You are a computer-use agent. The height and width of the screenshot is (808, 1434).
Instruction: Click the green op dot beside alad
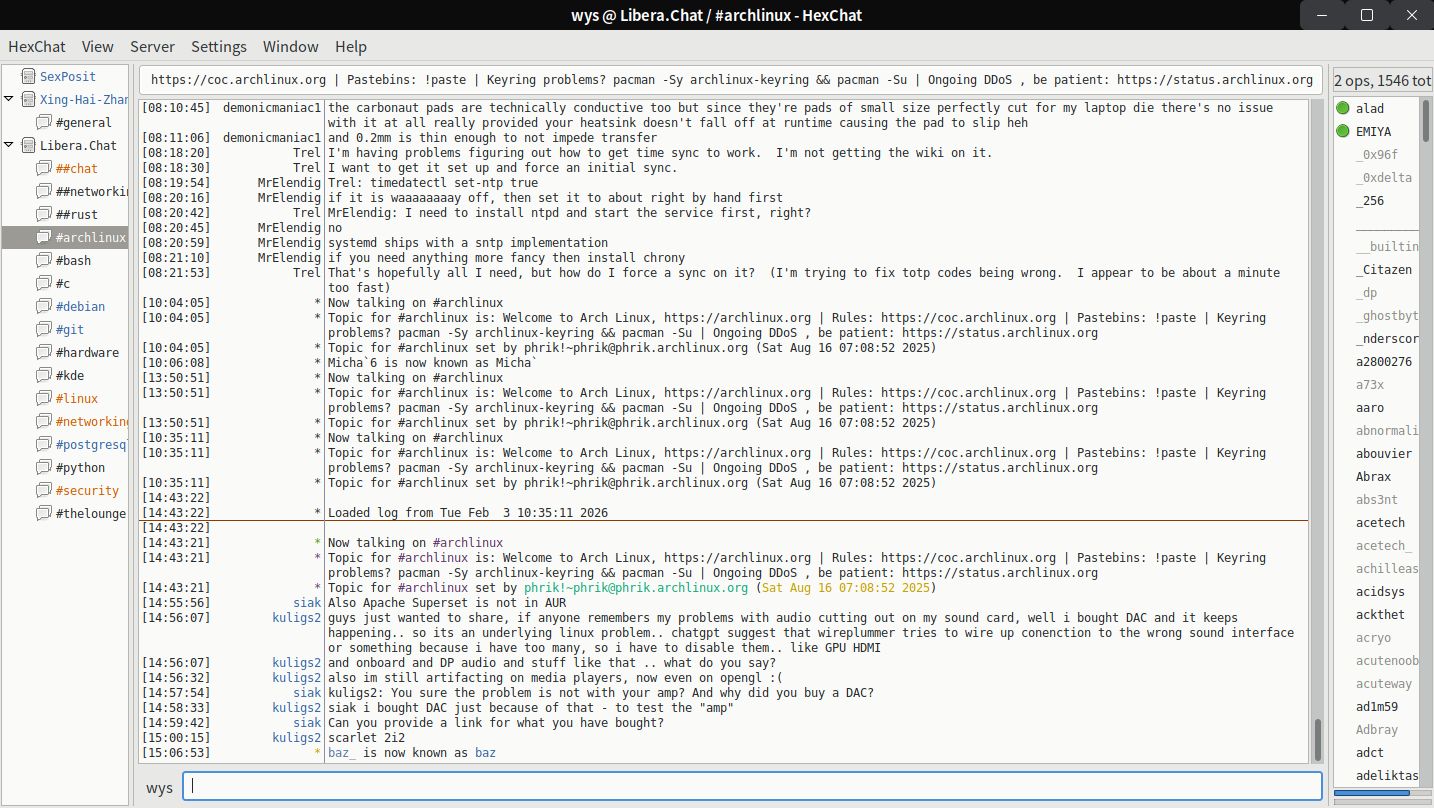click(1343, 108)
